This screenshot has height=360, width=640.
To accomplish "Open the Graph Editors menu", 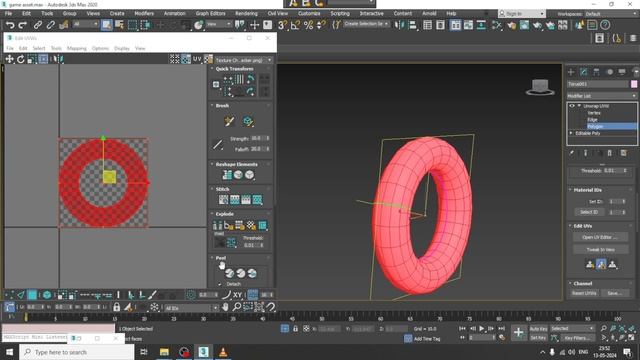I will pyautogui.click(x=210, y=13).
